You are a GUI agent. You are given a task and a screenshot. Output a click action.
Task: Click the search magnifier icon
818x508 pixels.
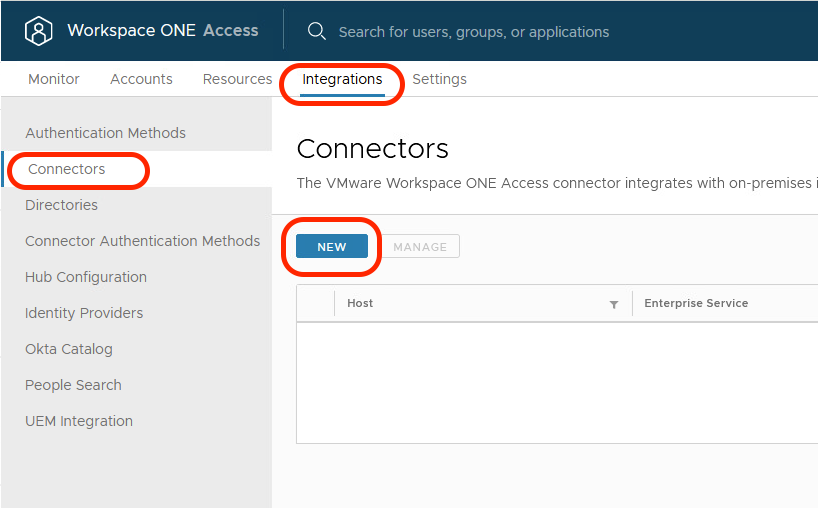tap(317, 31)
